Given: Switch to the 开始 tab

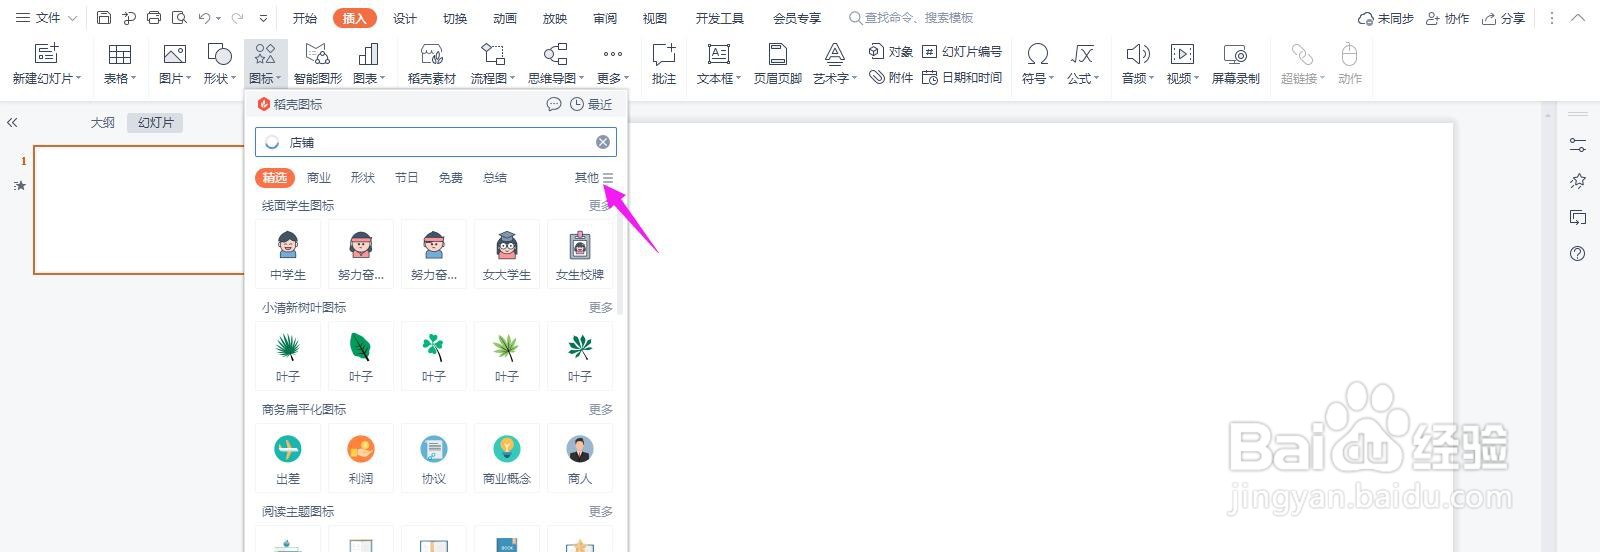Looking at the screenshot, I should click(305, 18).
